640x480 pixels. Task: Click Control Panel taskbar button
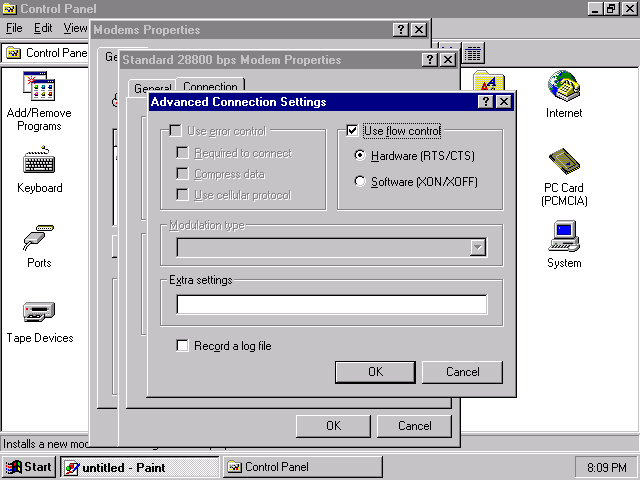(x=302, y=467)
